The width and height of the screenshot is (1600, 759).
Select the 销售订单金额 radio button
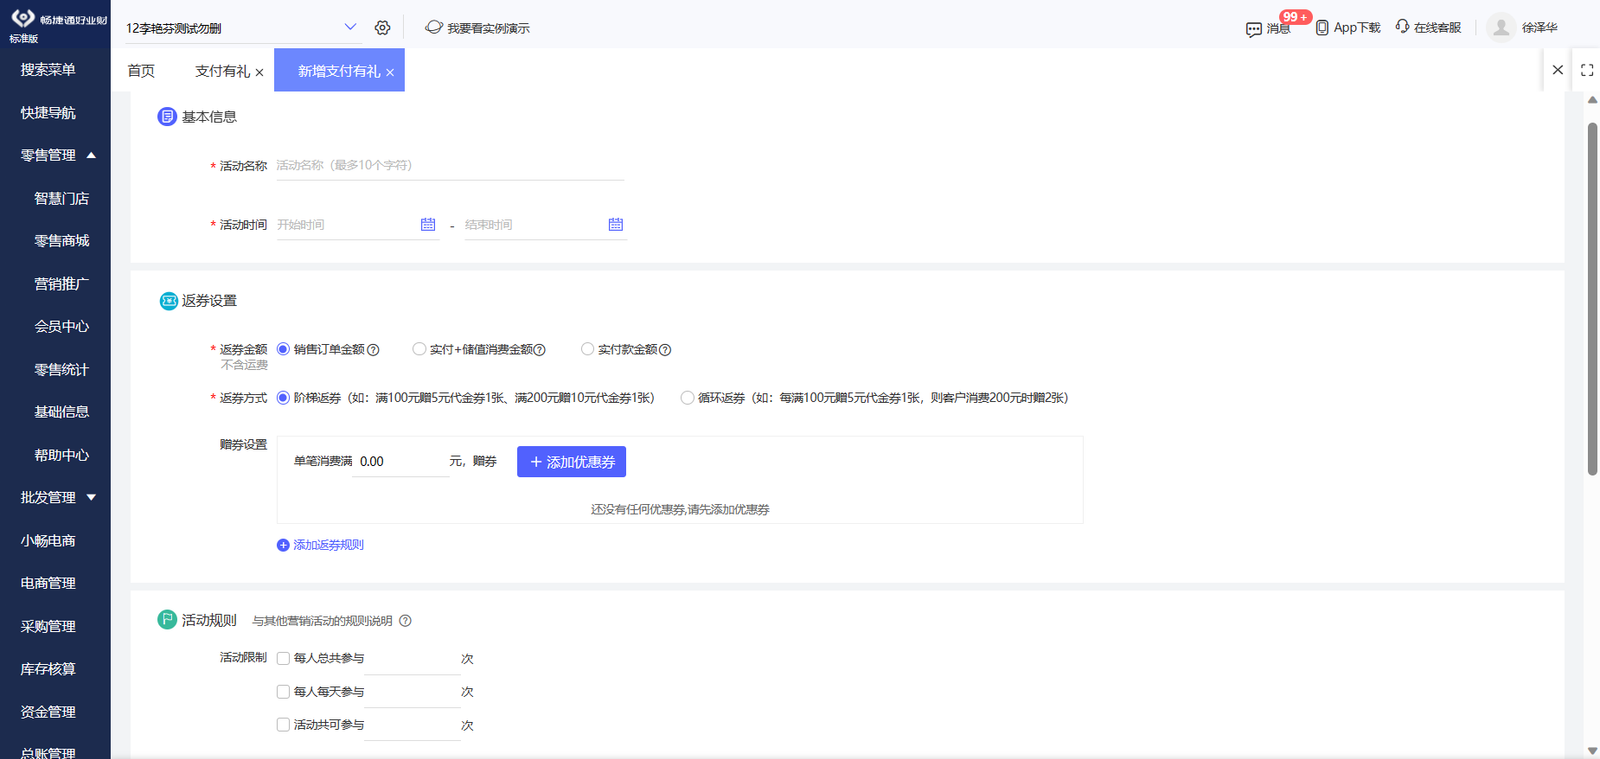pos(283,349)
